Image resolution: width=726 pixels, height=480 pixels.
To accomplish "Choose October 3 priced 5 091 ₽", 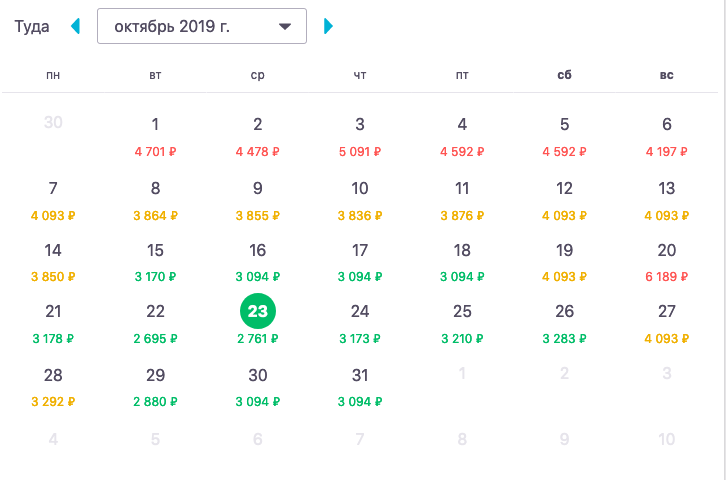I will click(x=360, y=135).
